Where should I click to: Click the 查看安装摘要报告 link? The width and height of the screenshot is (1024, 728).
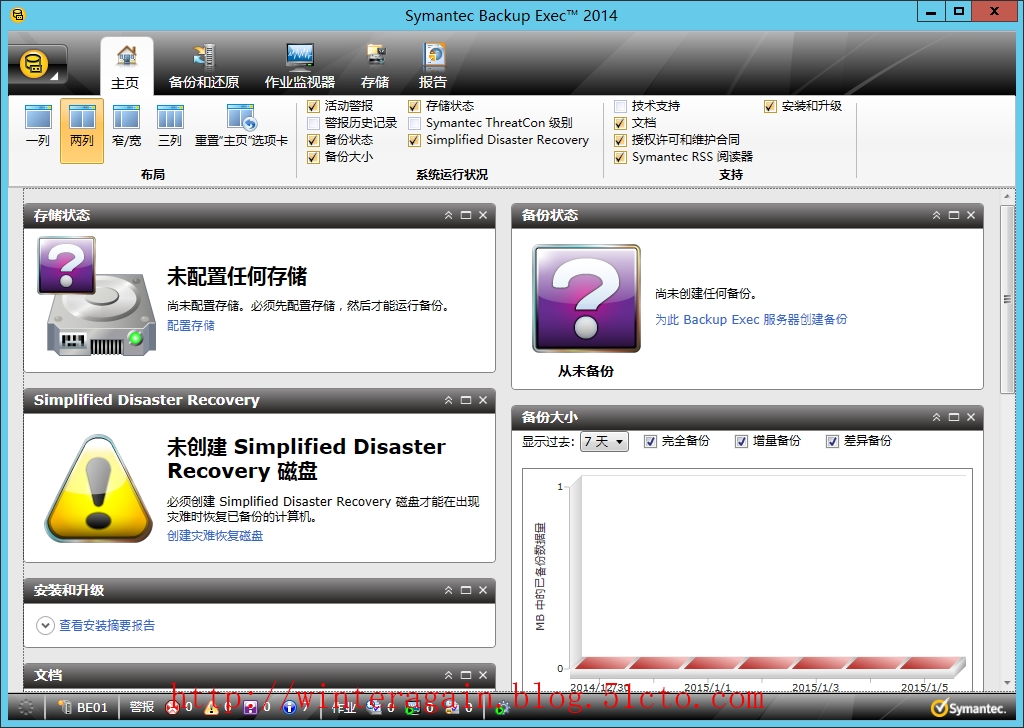tap(107, 625)
